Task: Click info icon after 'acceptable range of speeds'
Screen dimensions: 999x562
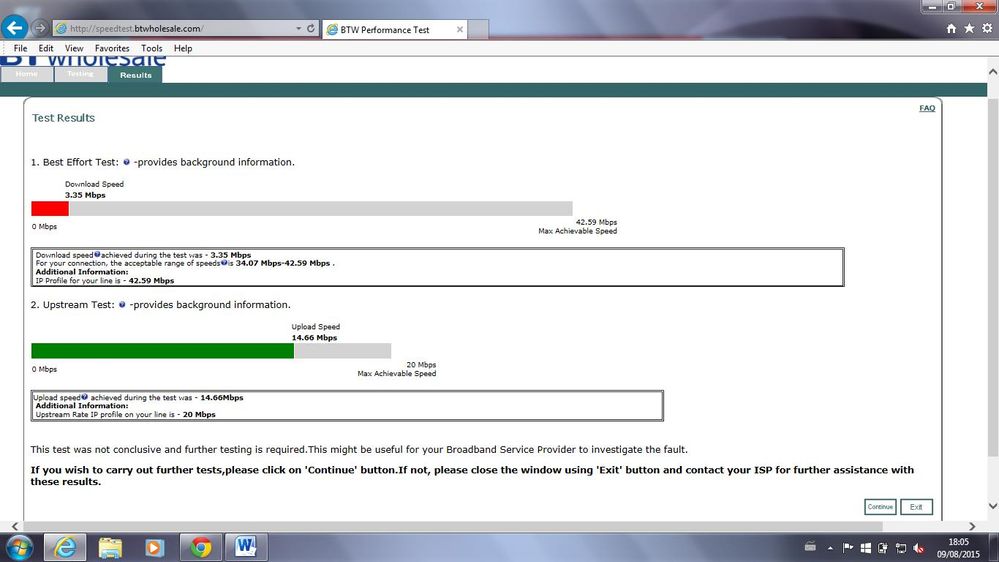Action: [x=224, y=263]
